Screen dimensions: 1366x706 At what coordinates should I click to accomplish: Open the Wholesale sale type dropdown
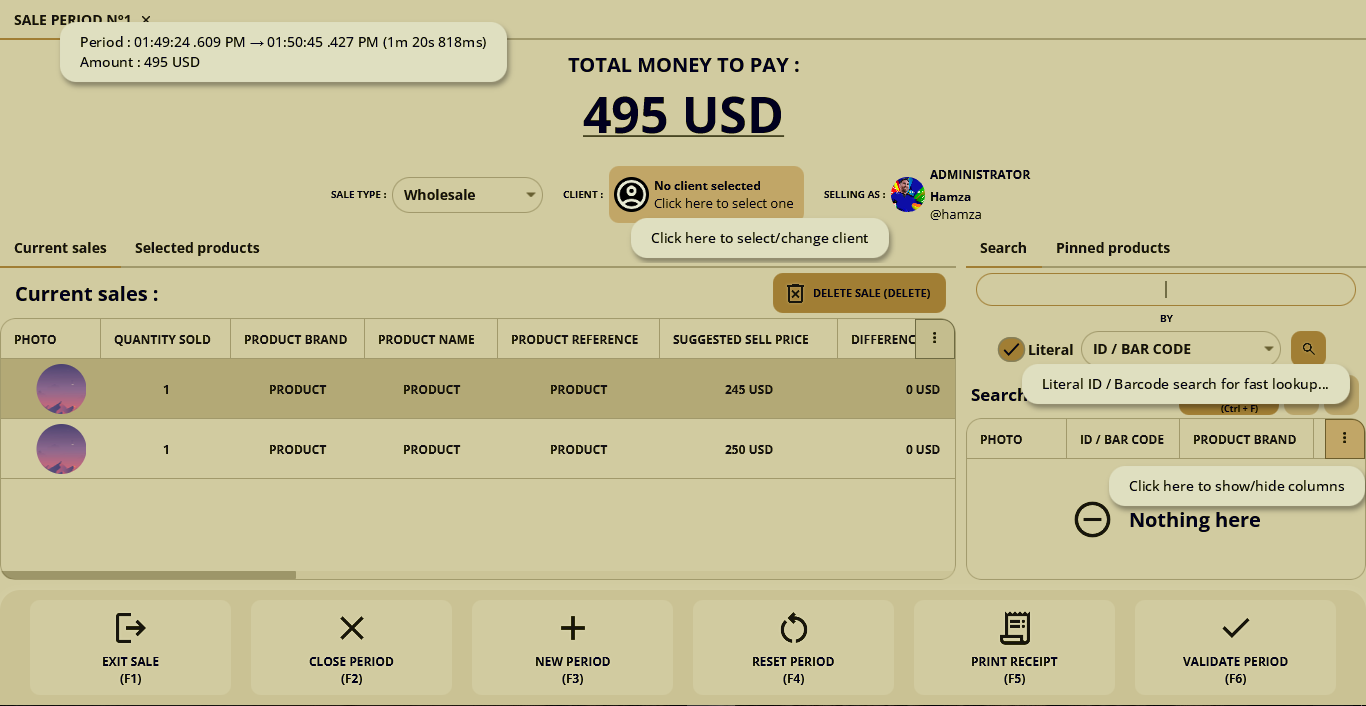[467, 195]
